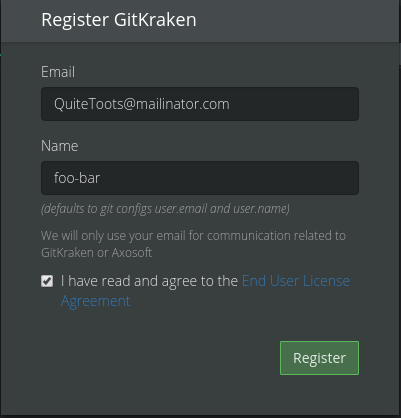Click the Name input field

pos(200,178)
